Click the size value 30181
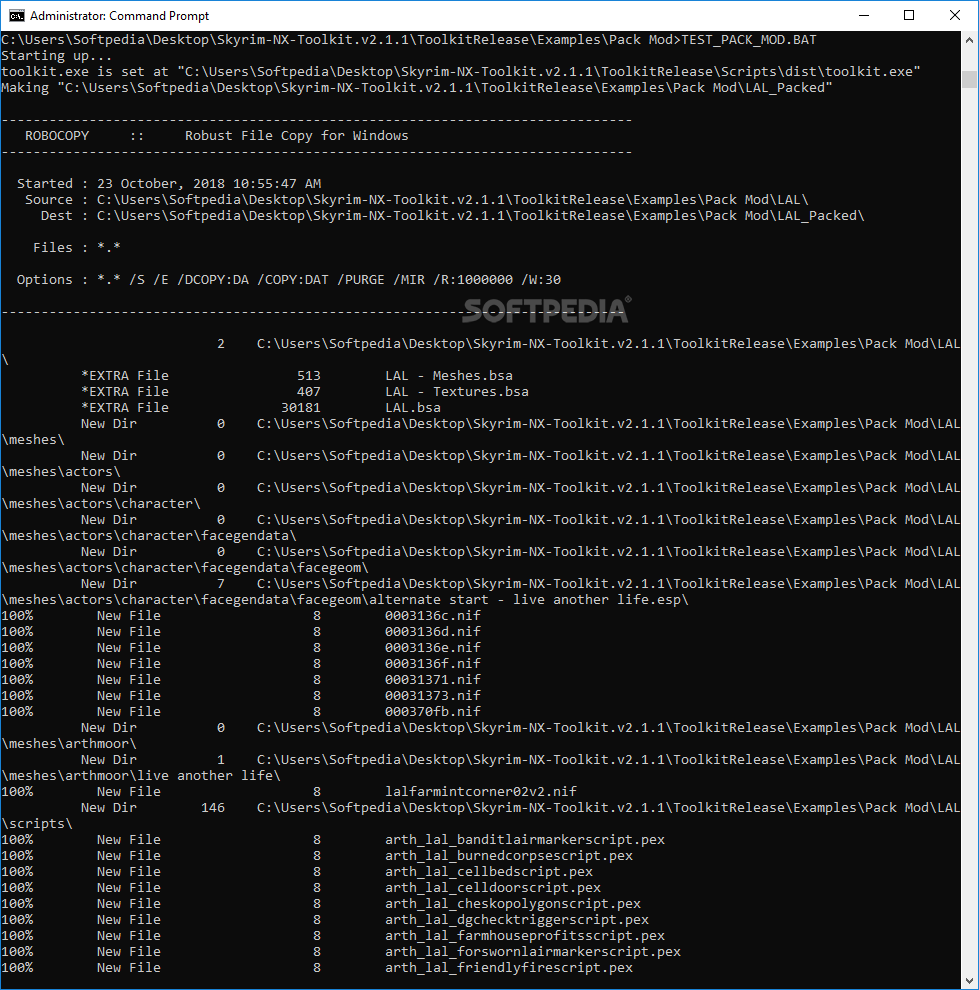979x990 pixels. pyautogui.click(x=300, y=408)
